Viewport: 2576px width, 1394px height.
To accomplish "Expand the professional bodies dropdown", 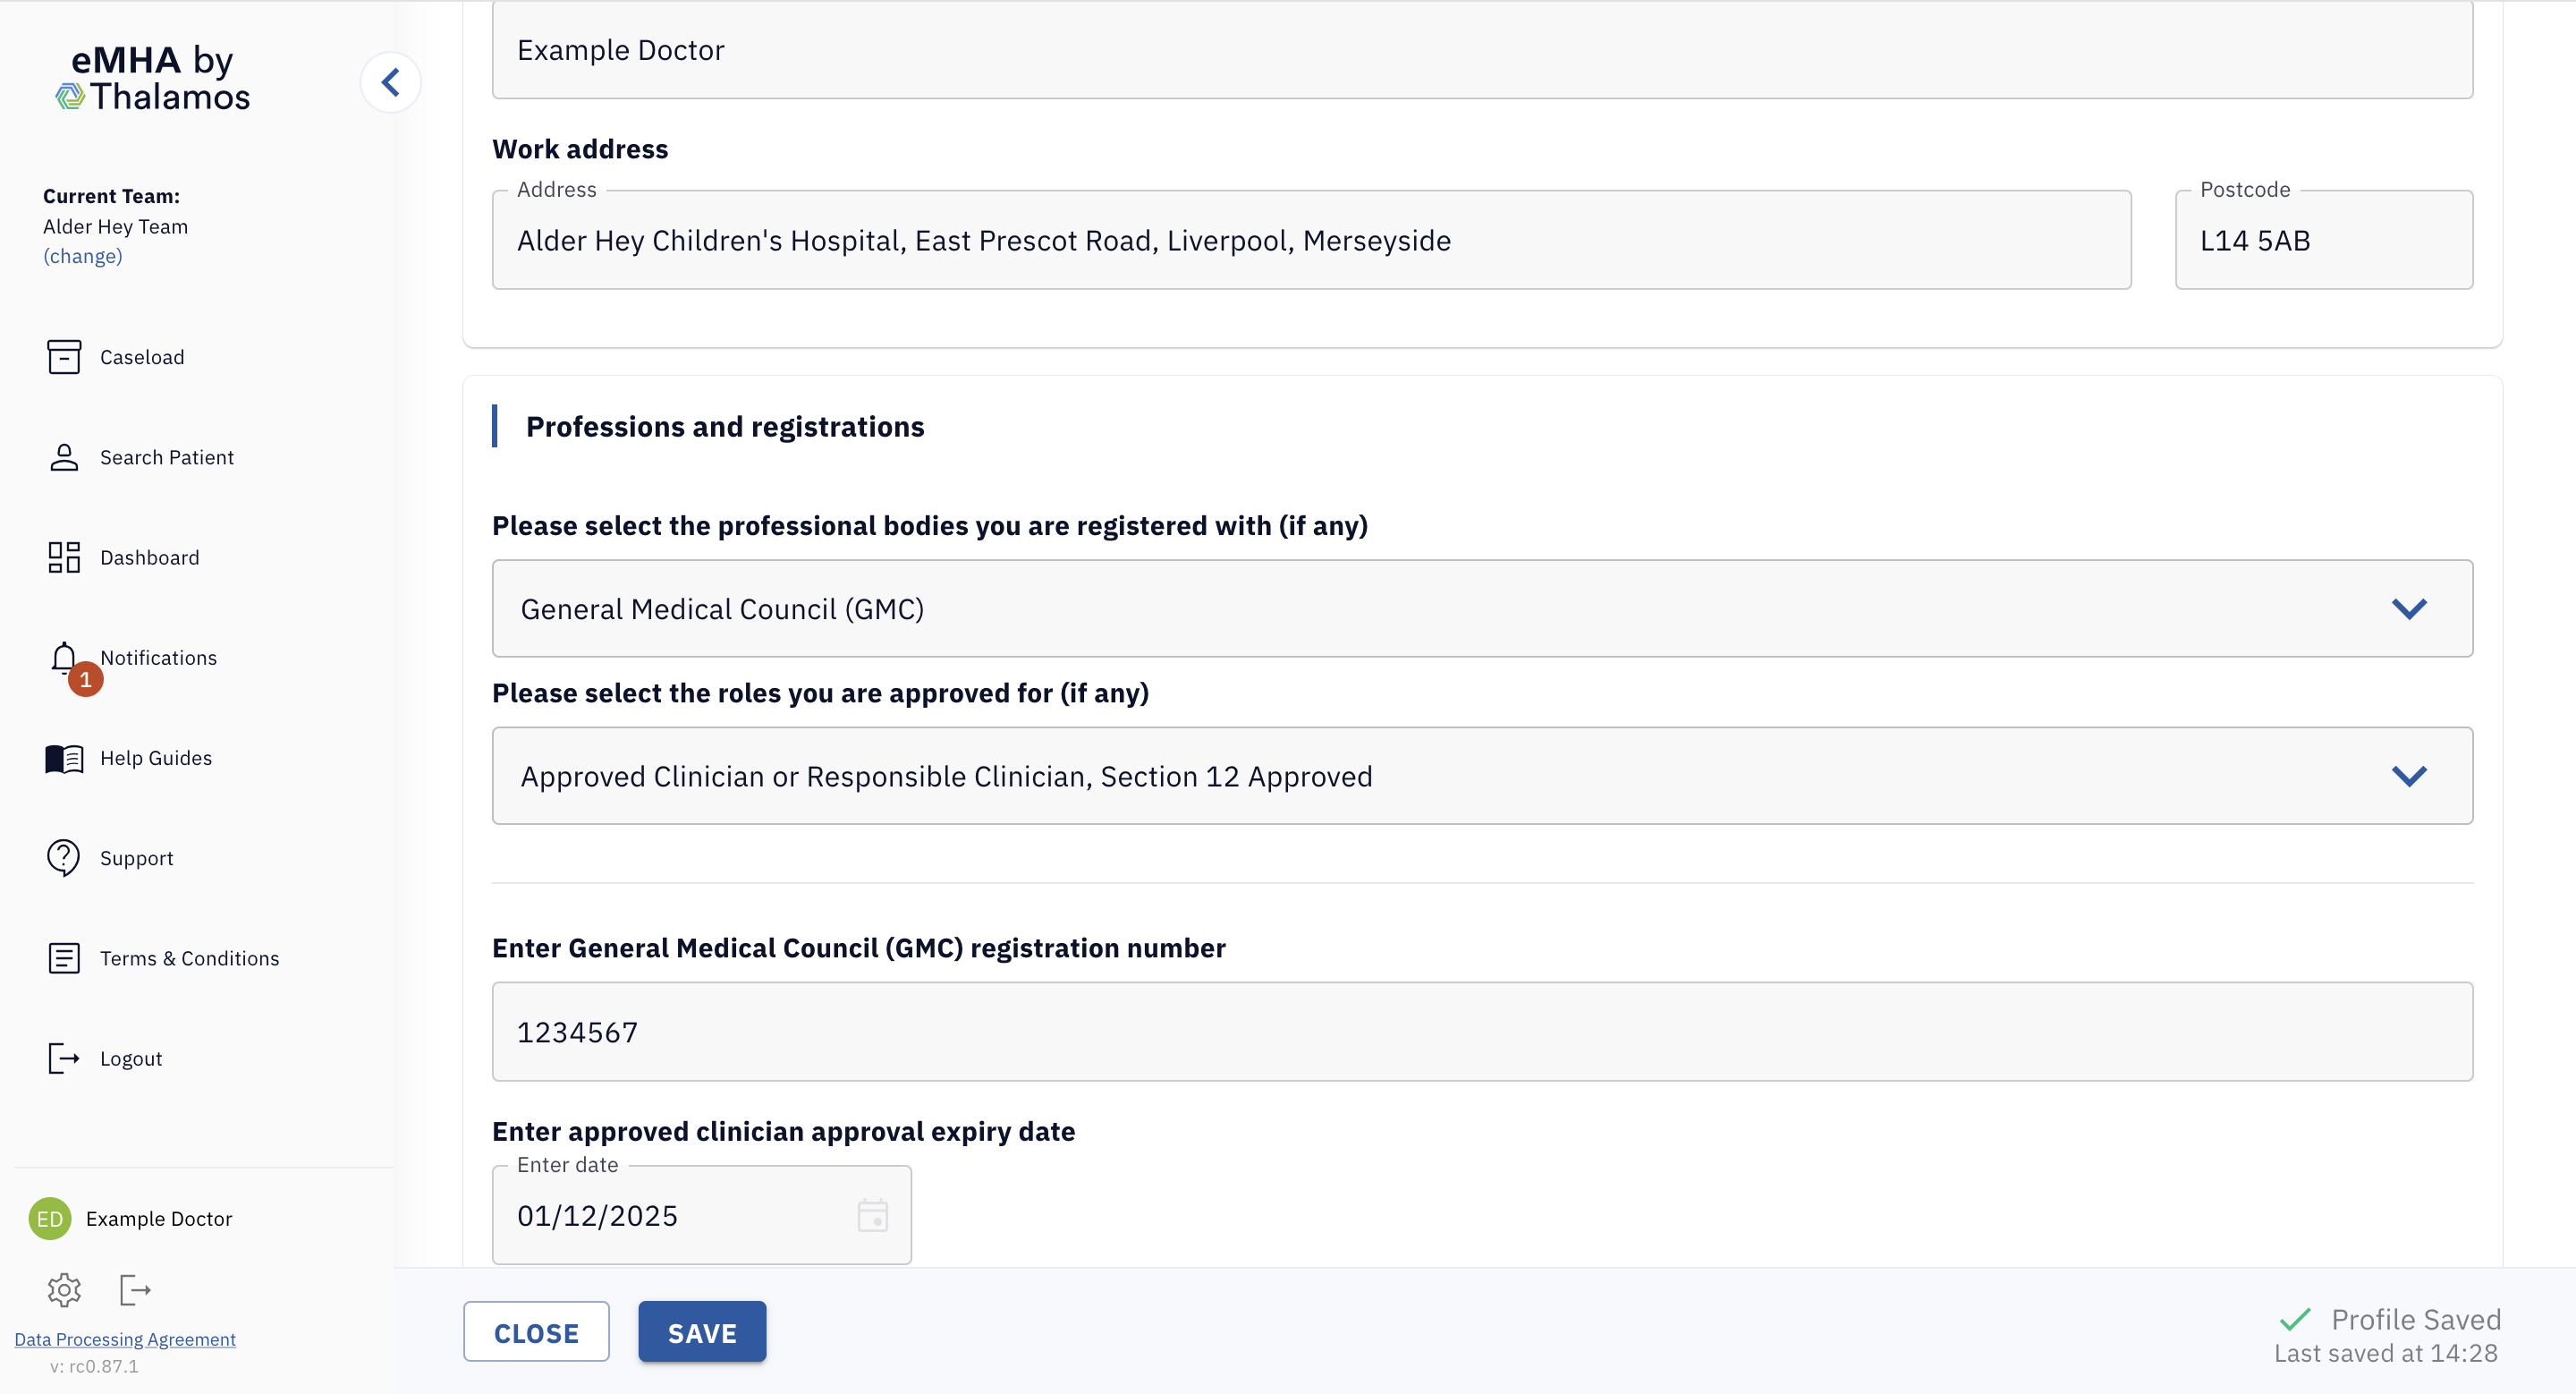I will [x=2409, y=609].
